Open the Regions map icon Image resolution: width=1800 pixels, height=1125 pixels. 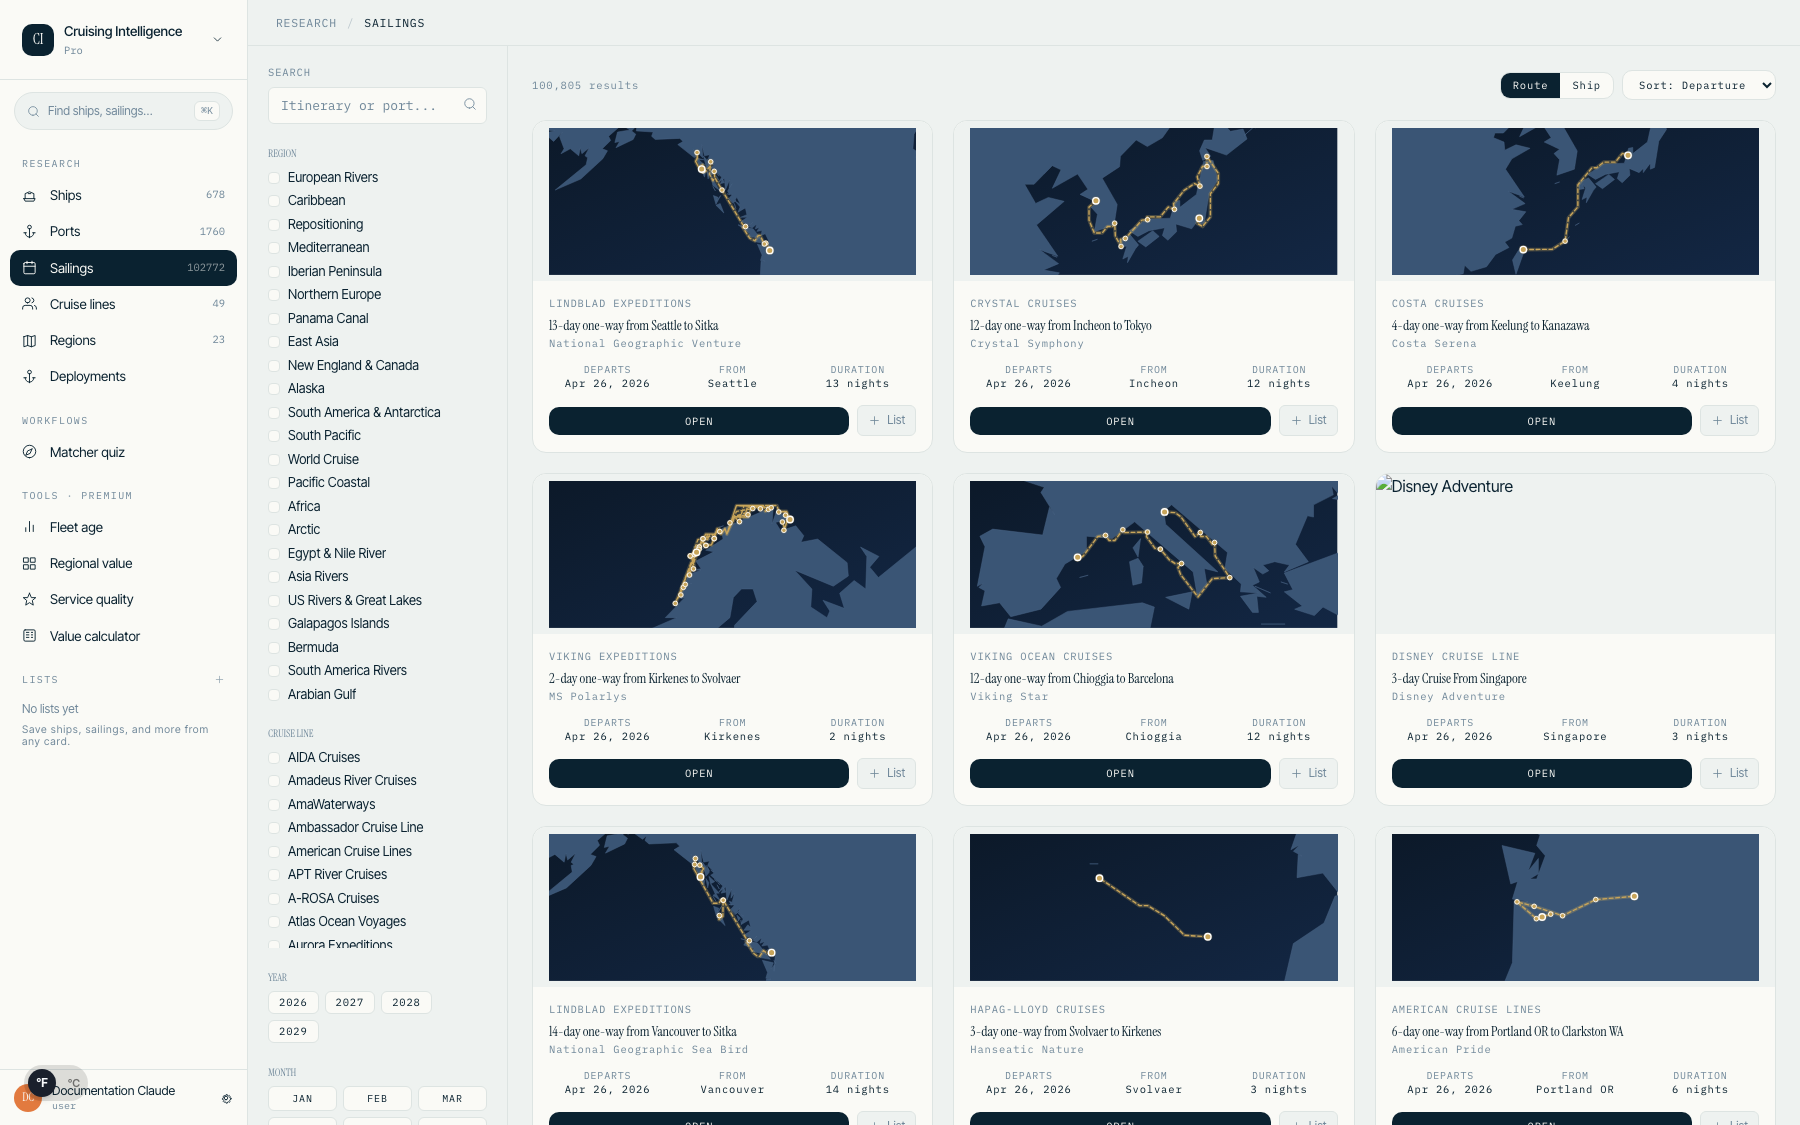30,341
